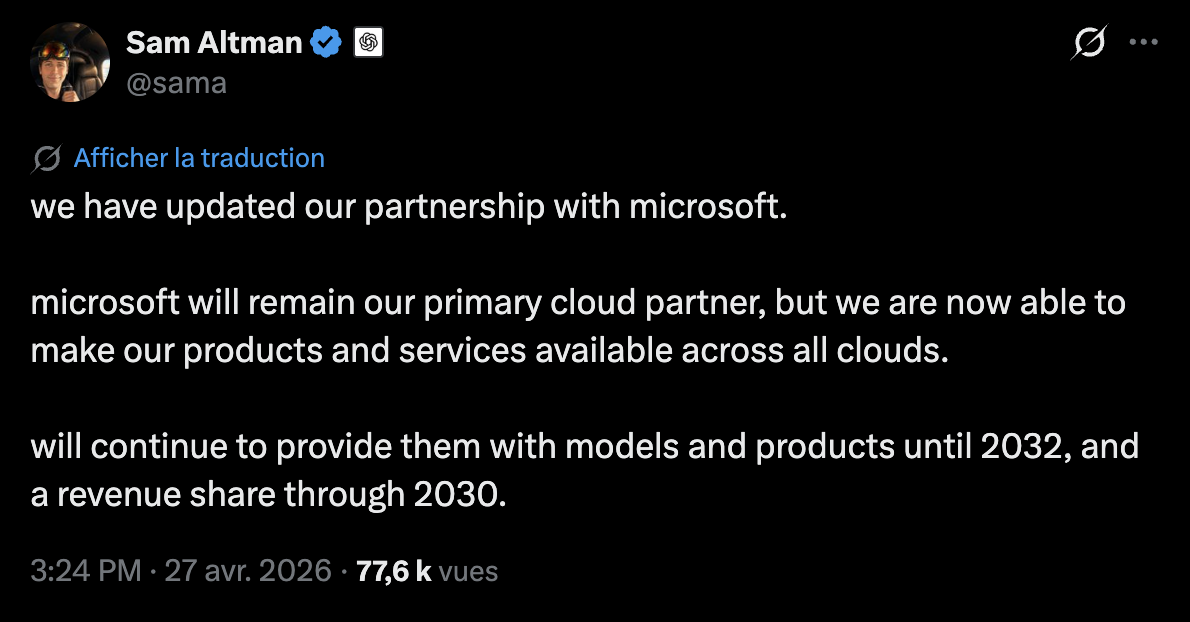Open the @sama handle link
This screenshot has width=1190, height=622.
coord(176,83)
